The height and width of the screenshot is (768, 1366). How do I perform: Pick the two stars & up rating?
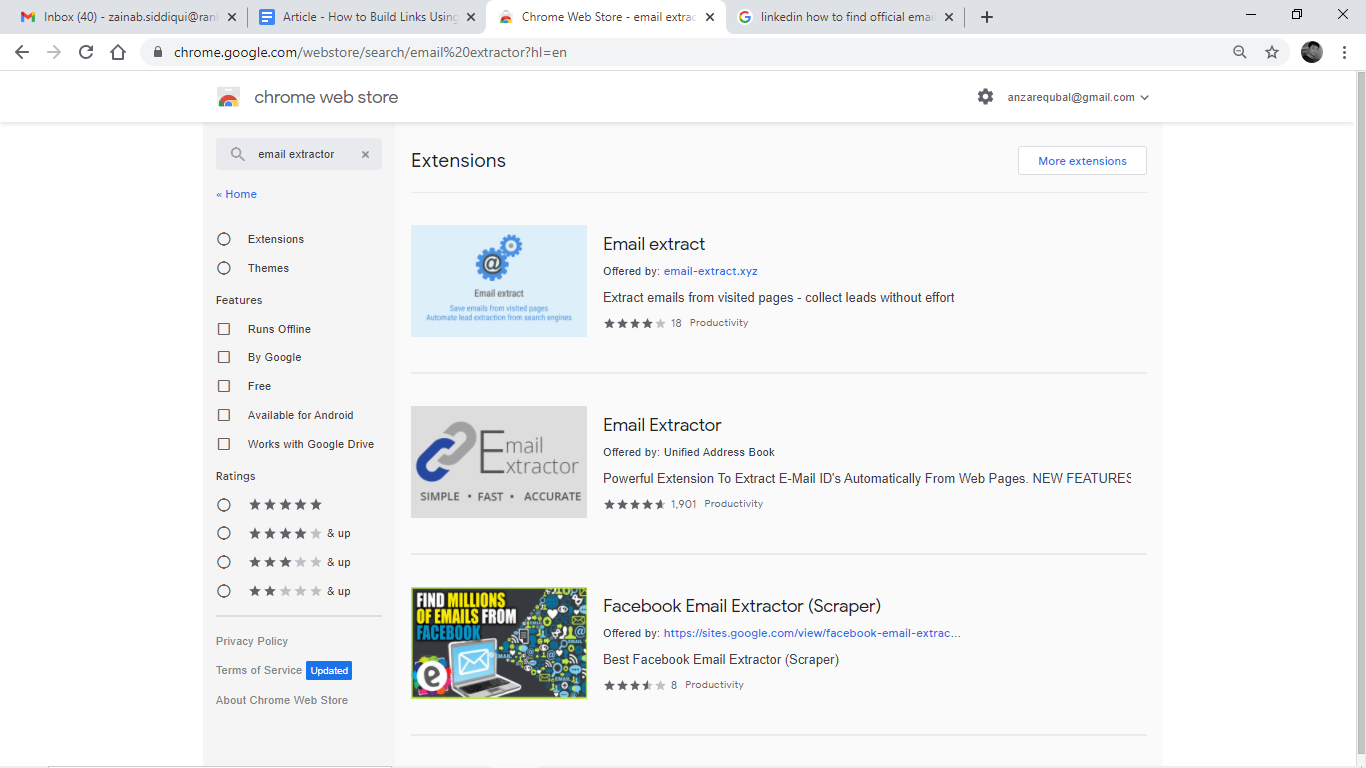[x=224, y=591]
